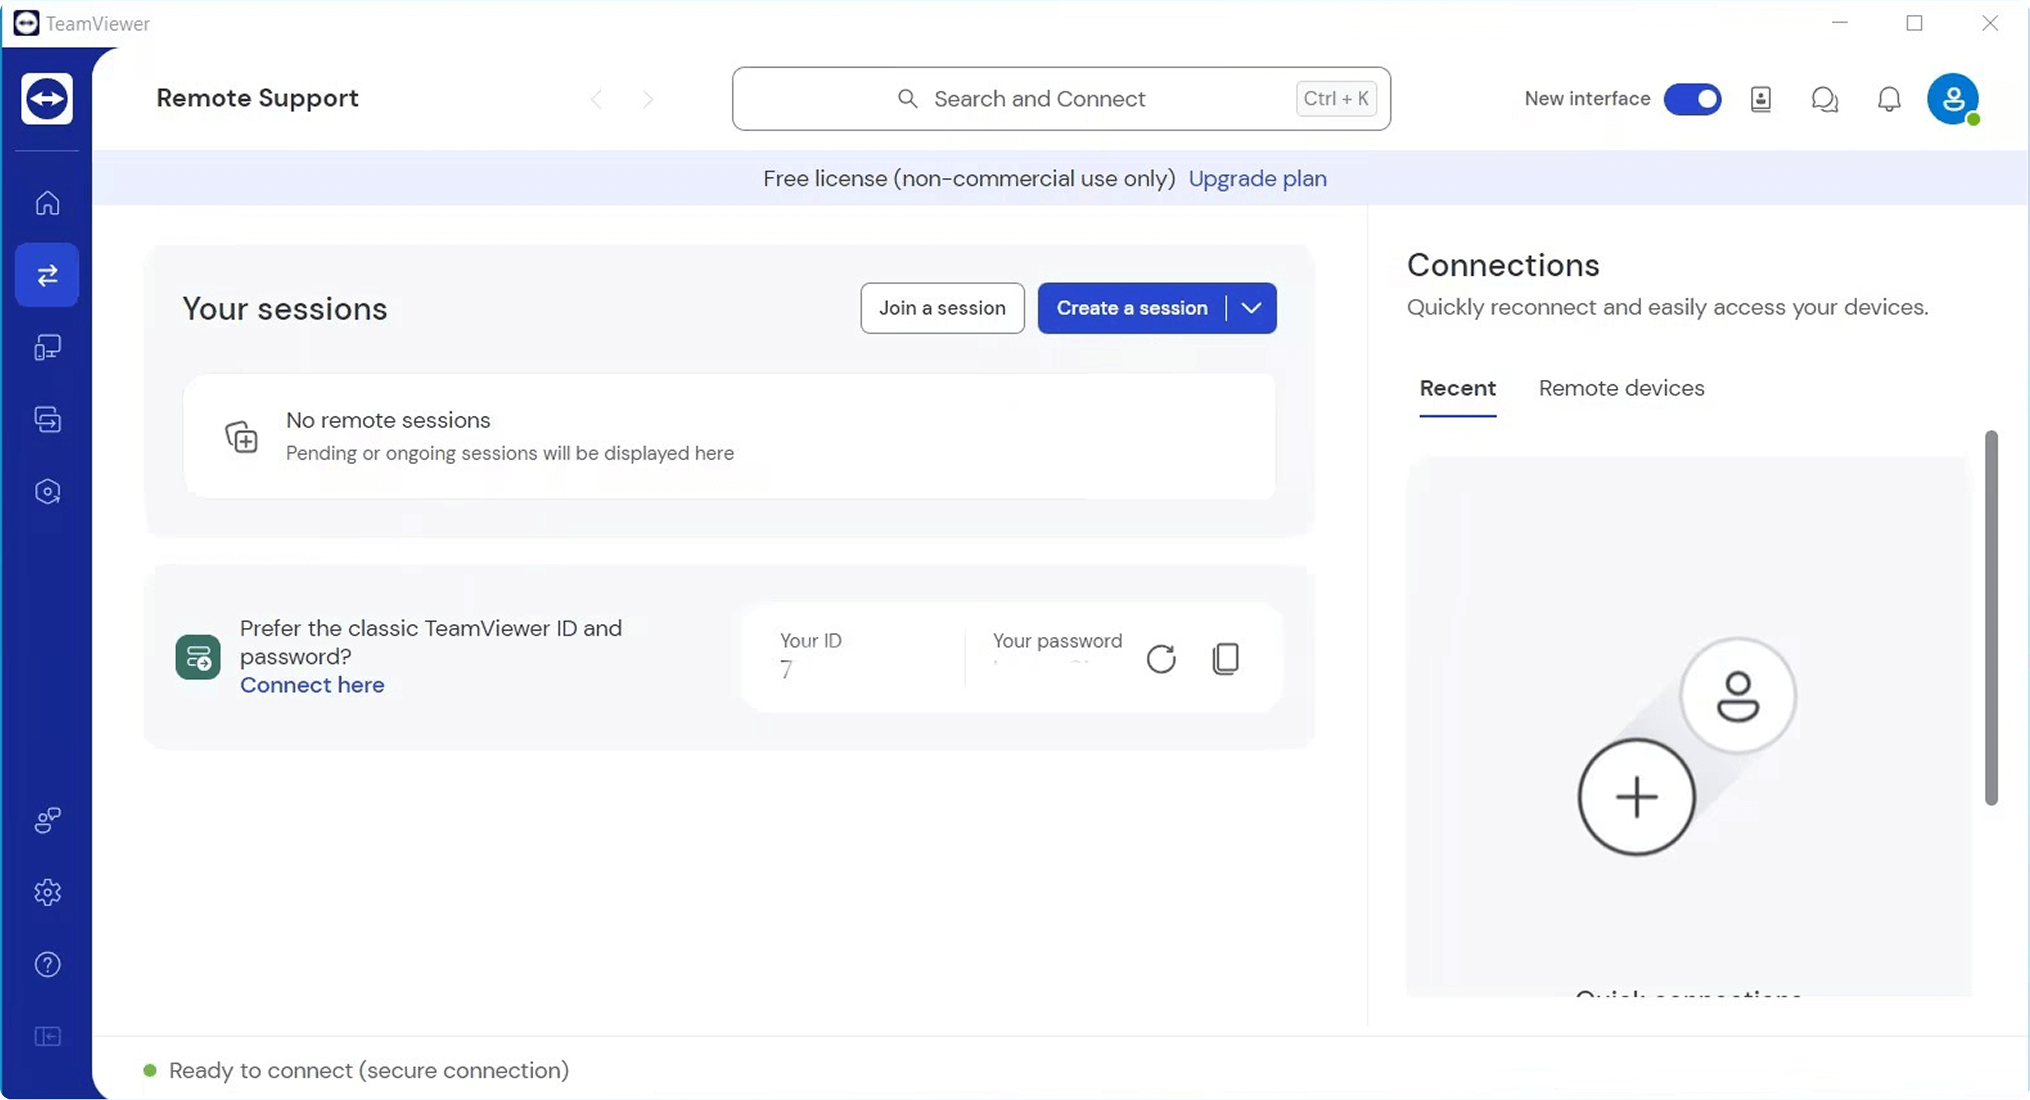Click the TeamViewer logo in sidebar
The height and width of the screenshot is (1100, 2030).
47,98
